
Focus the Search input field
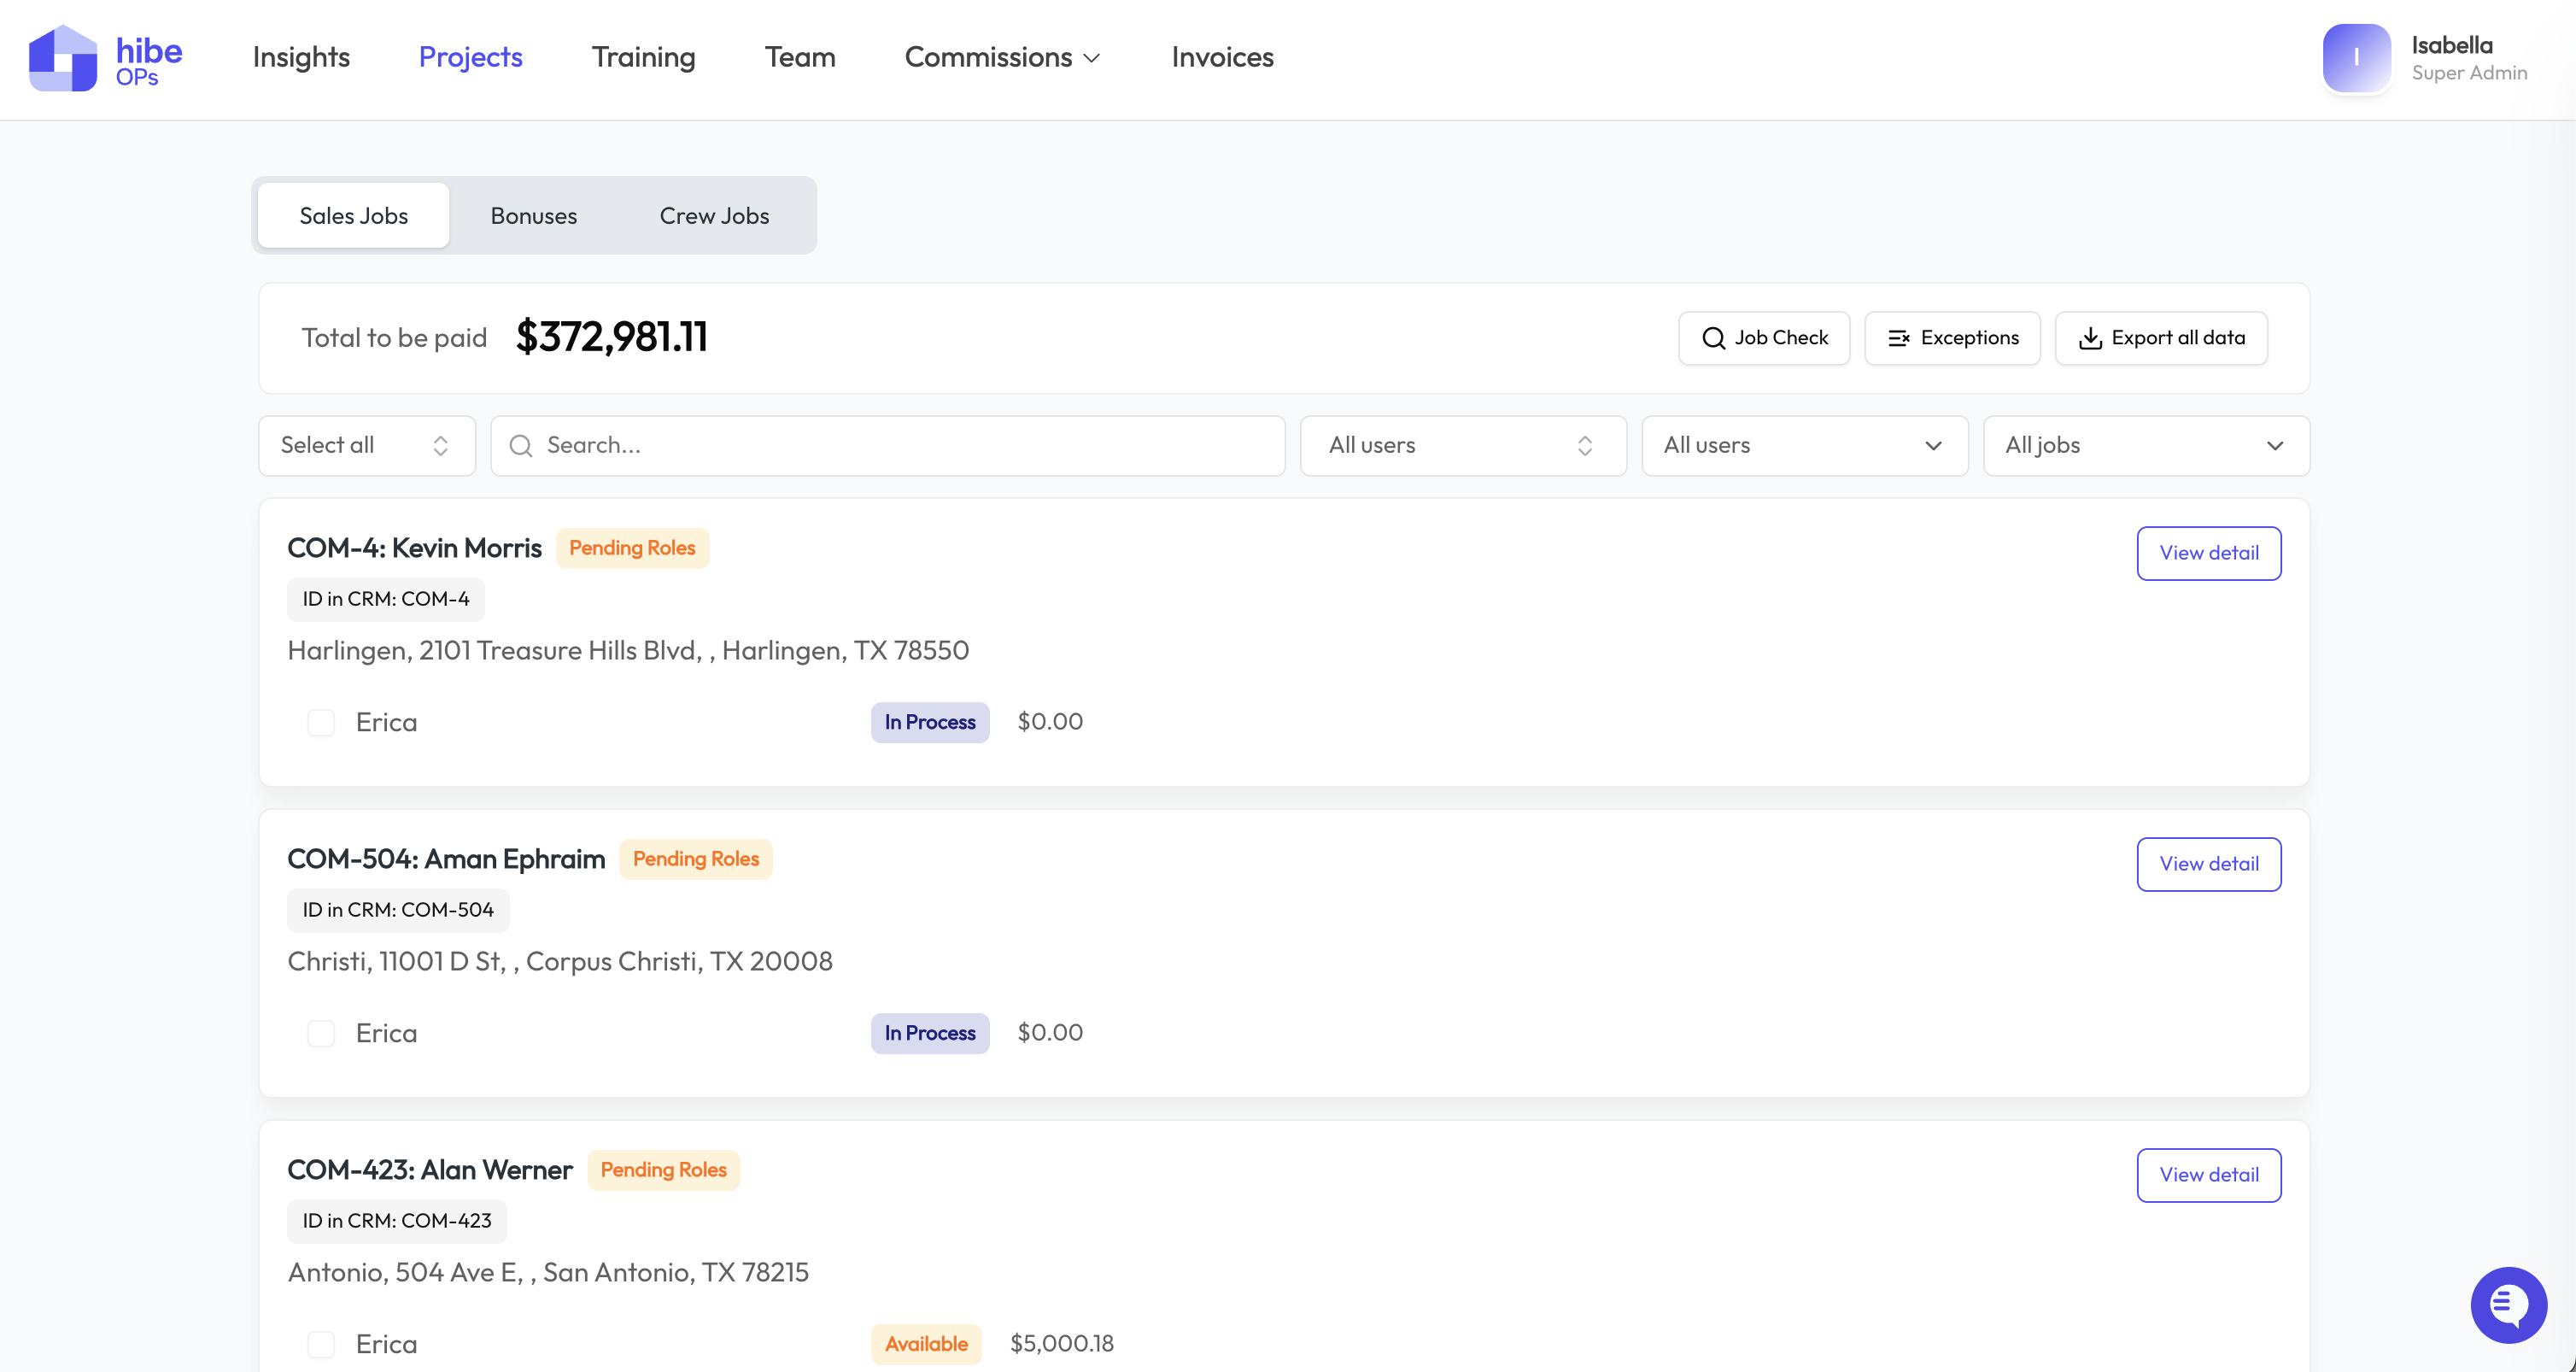pyautogui.click(x=888, y=446)
